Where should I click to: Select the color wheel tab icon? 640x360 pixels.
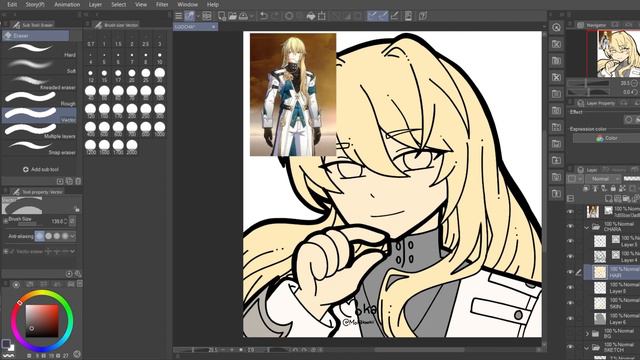click(16, 284)
